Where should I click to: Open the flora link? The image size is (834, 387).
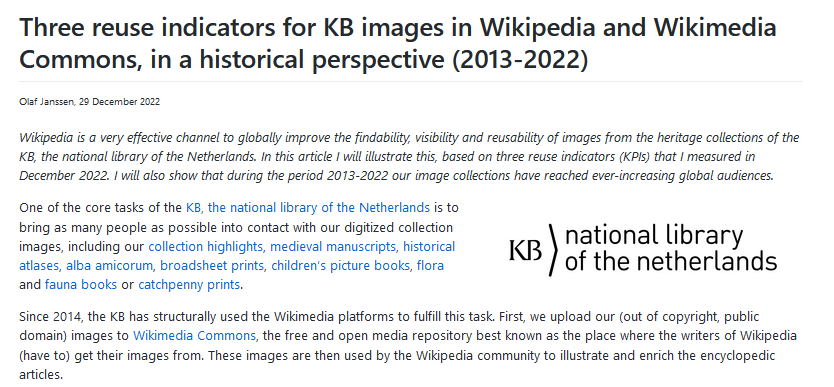[x=430, y=266]
